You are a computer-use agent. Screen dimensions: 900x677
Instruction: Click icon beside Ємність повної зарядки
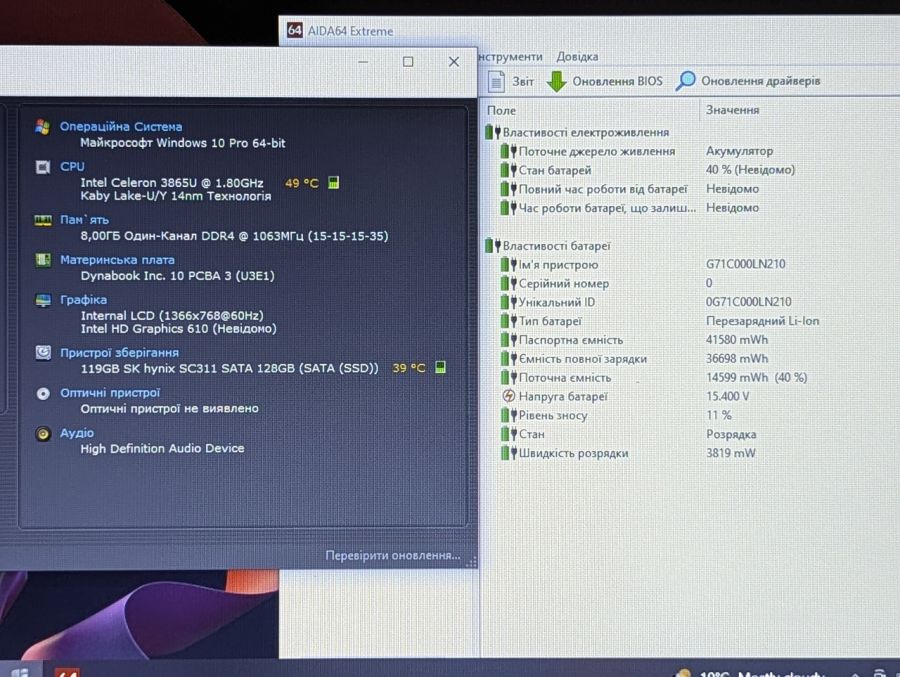(x=508, y=359)
